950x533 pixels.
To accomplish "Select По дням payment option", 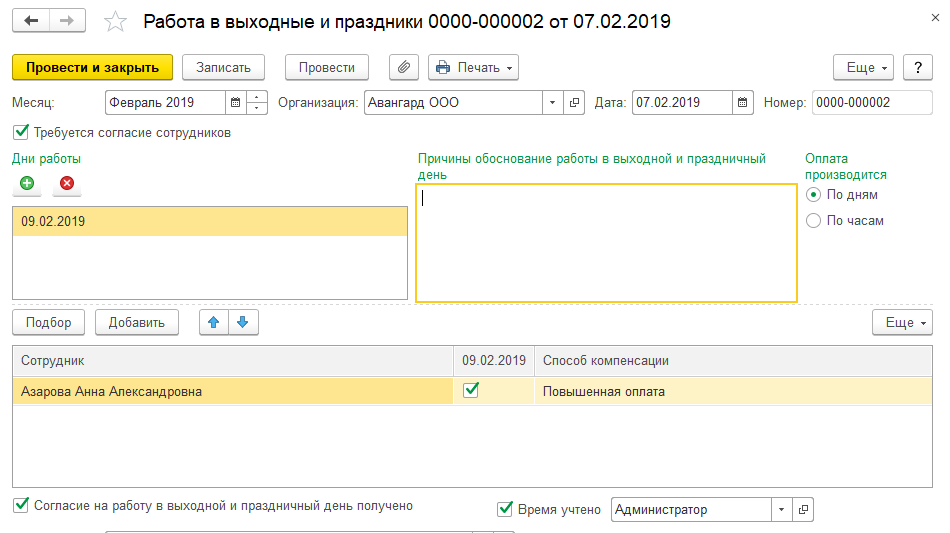I will [x=813, y=194].
